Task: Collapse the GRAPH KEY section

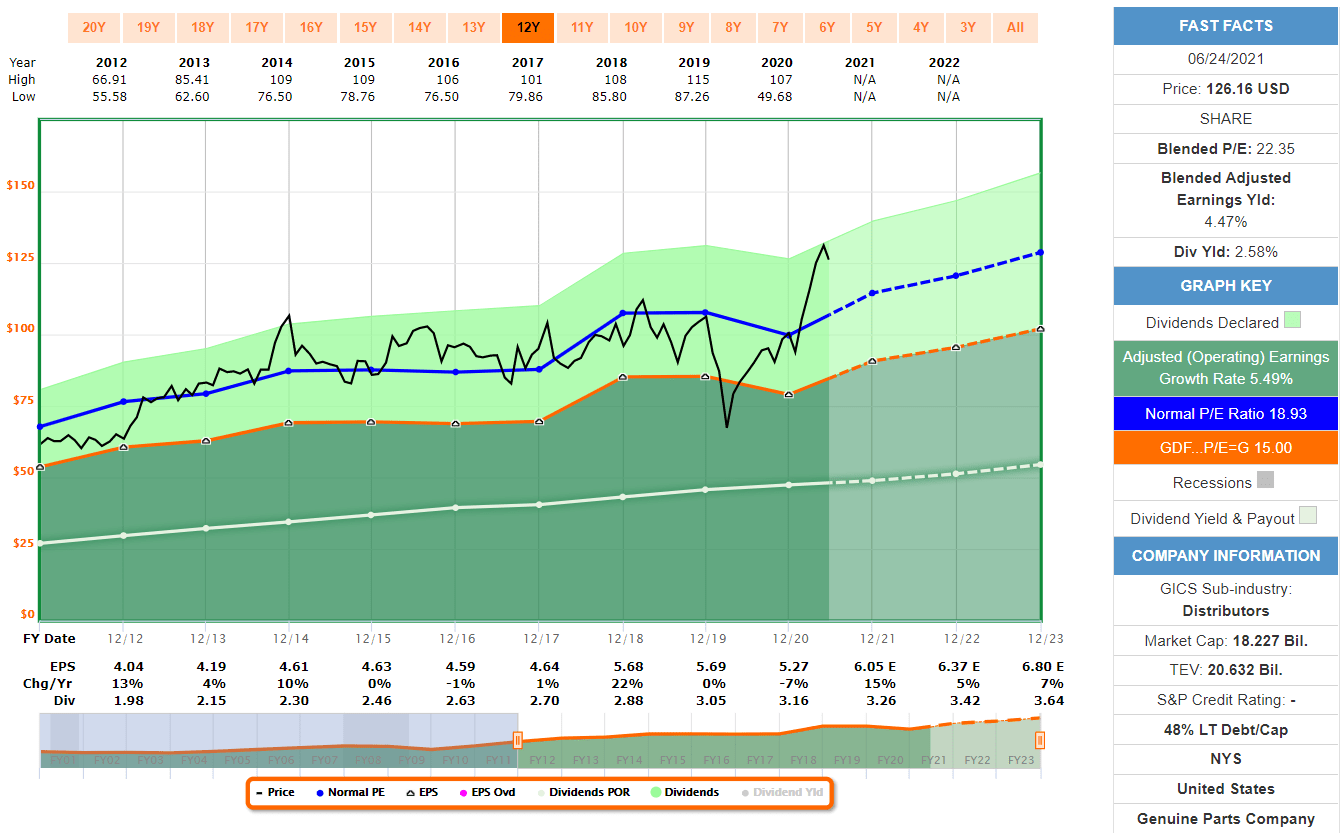Action: 1224,286
